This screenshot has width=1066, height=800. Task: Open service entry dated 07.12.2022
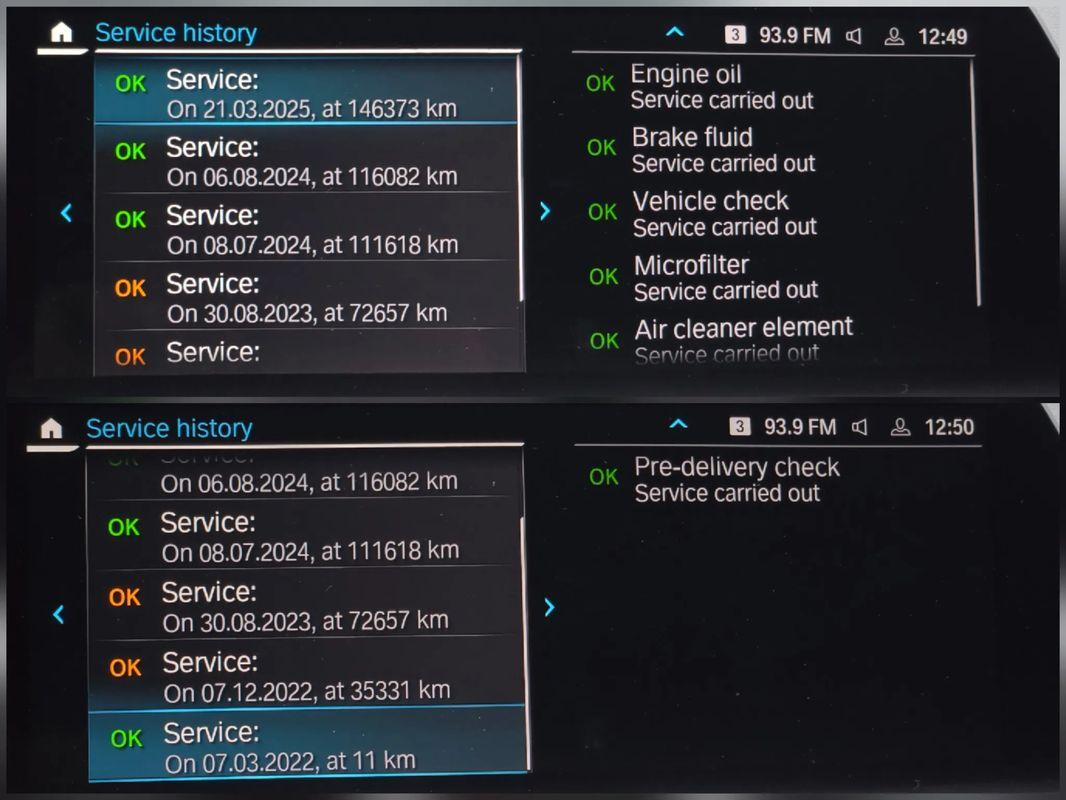coord(305,674)
